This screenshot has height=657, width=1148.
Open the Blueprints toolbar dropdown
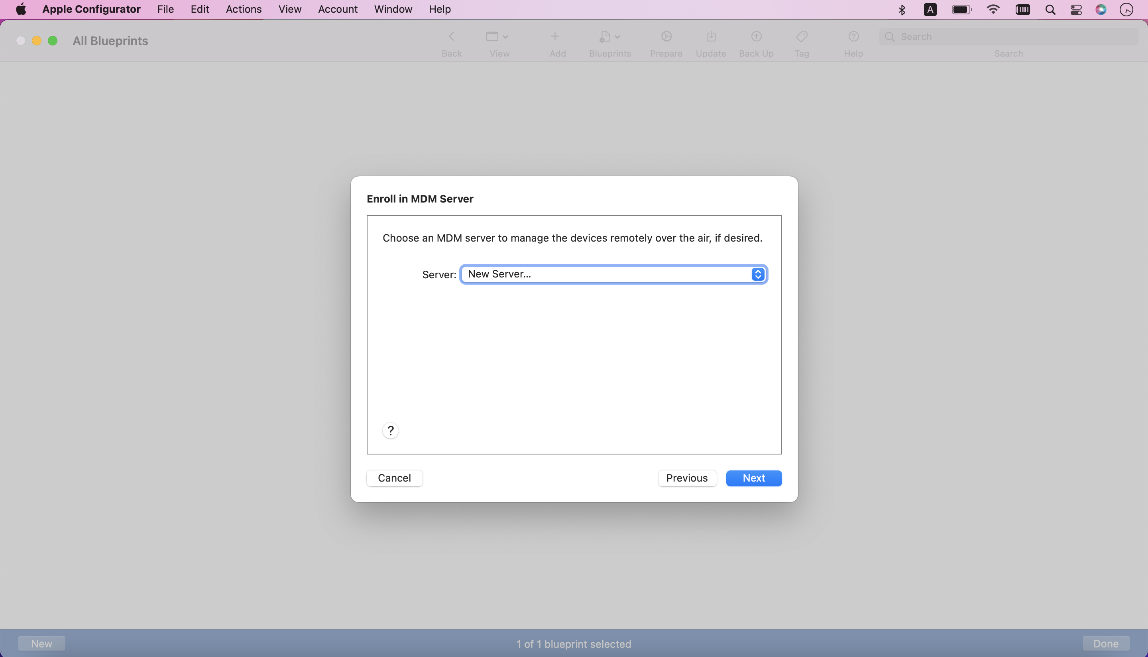click(610, 37)
